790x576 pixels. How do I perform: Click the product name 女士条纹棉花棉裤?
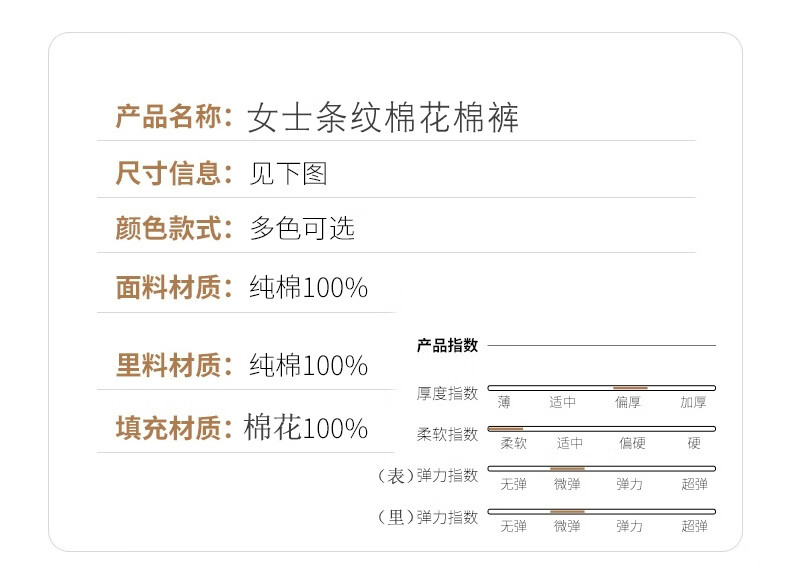pos(383,117)
